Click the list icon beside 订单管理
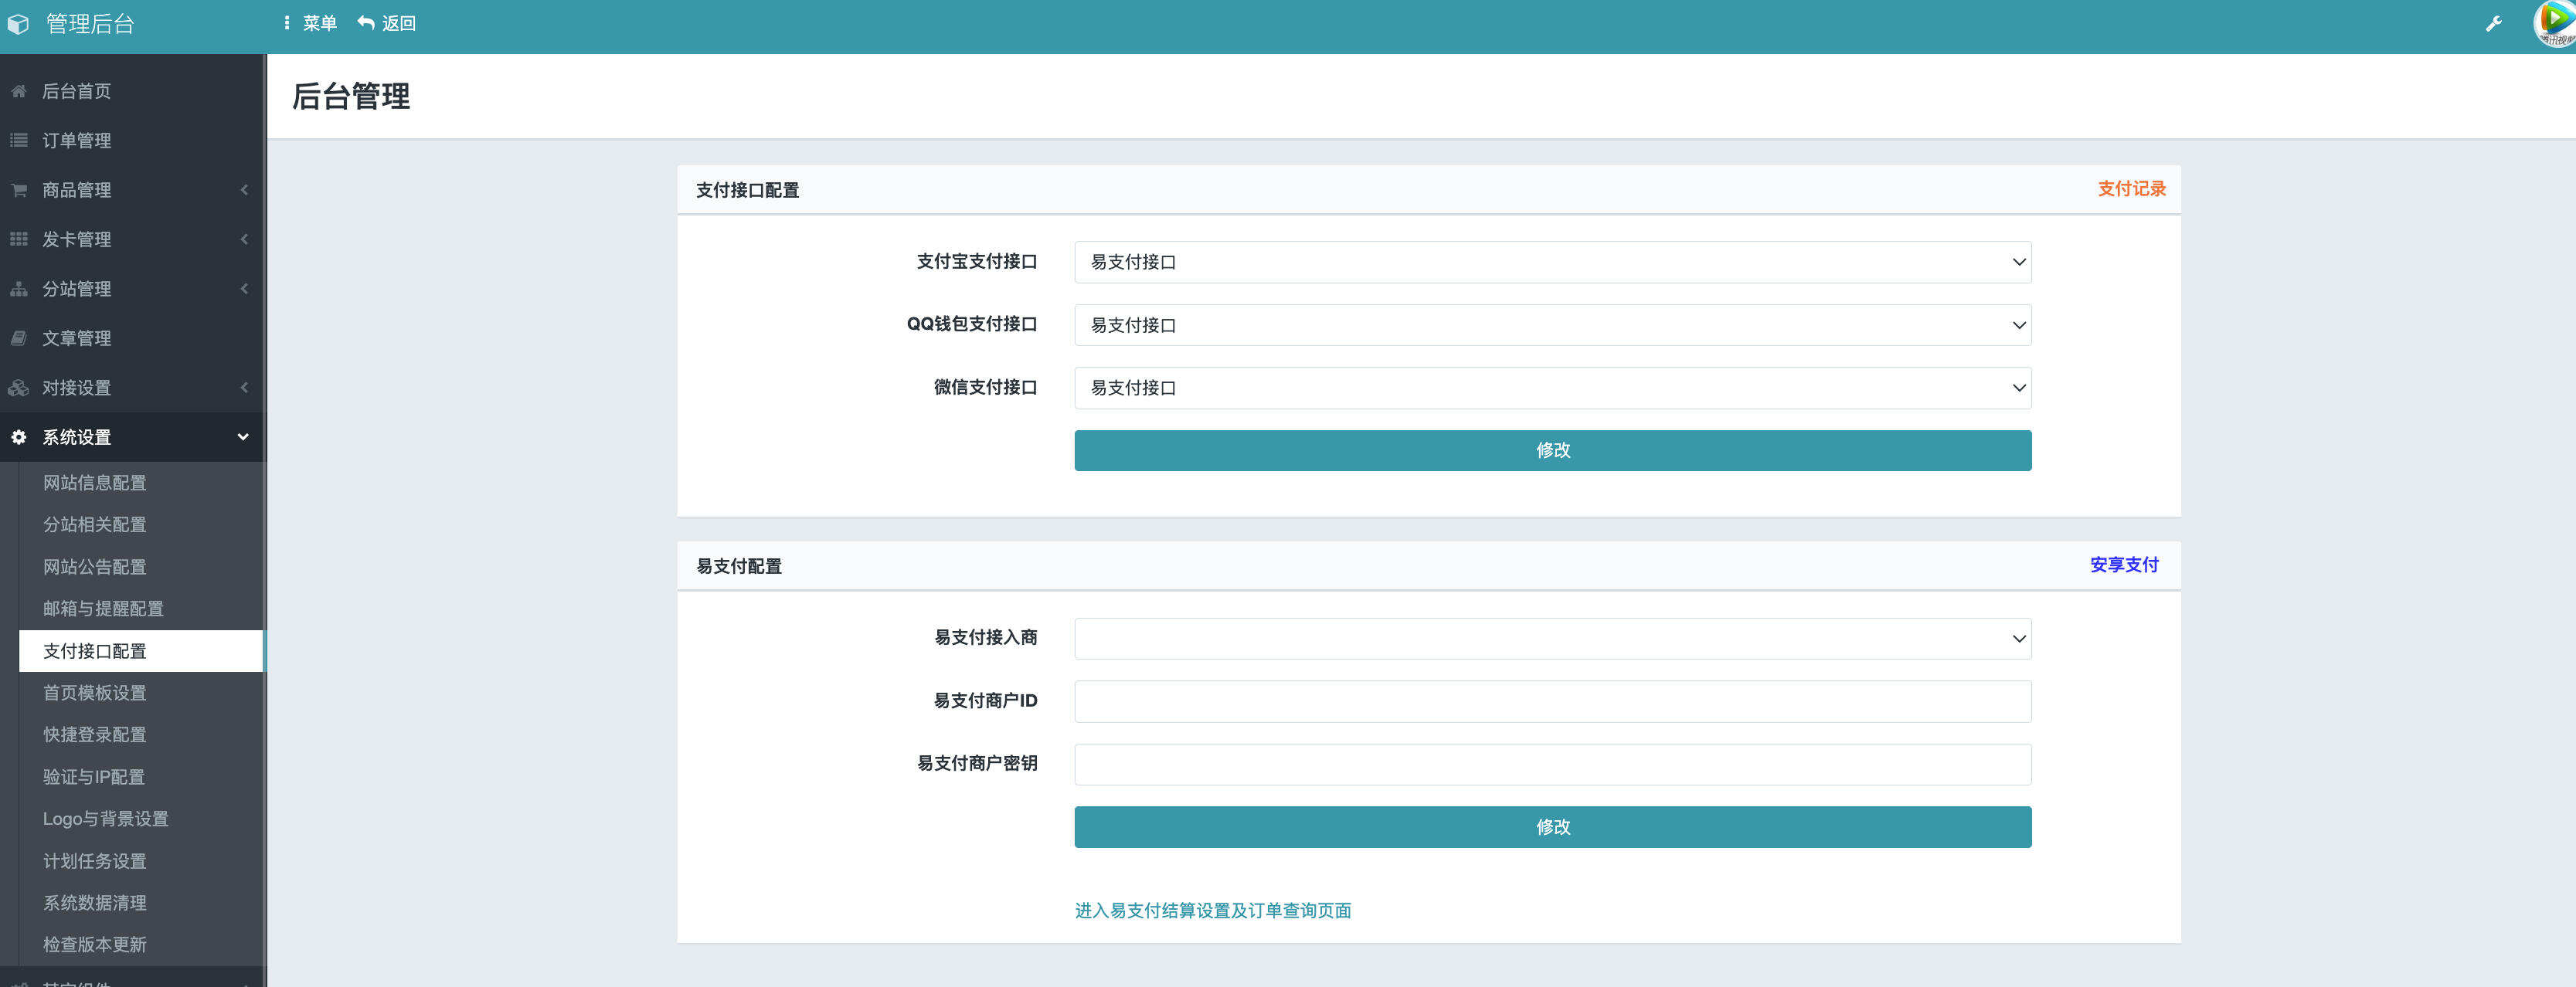The image size is (2576, 987). pos(19,140)
